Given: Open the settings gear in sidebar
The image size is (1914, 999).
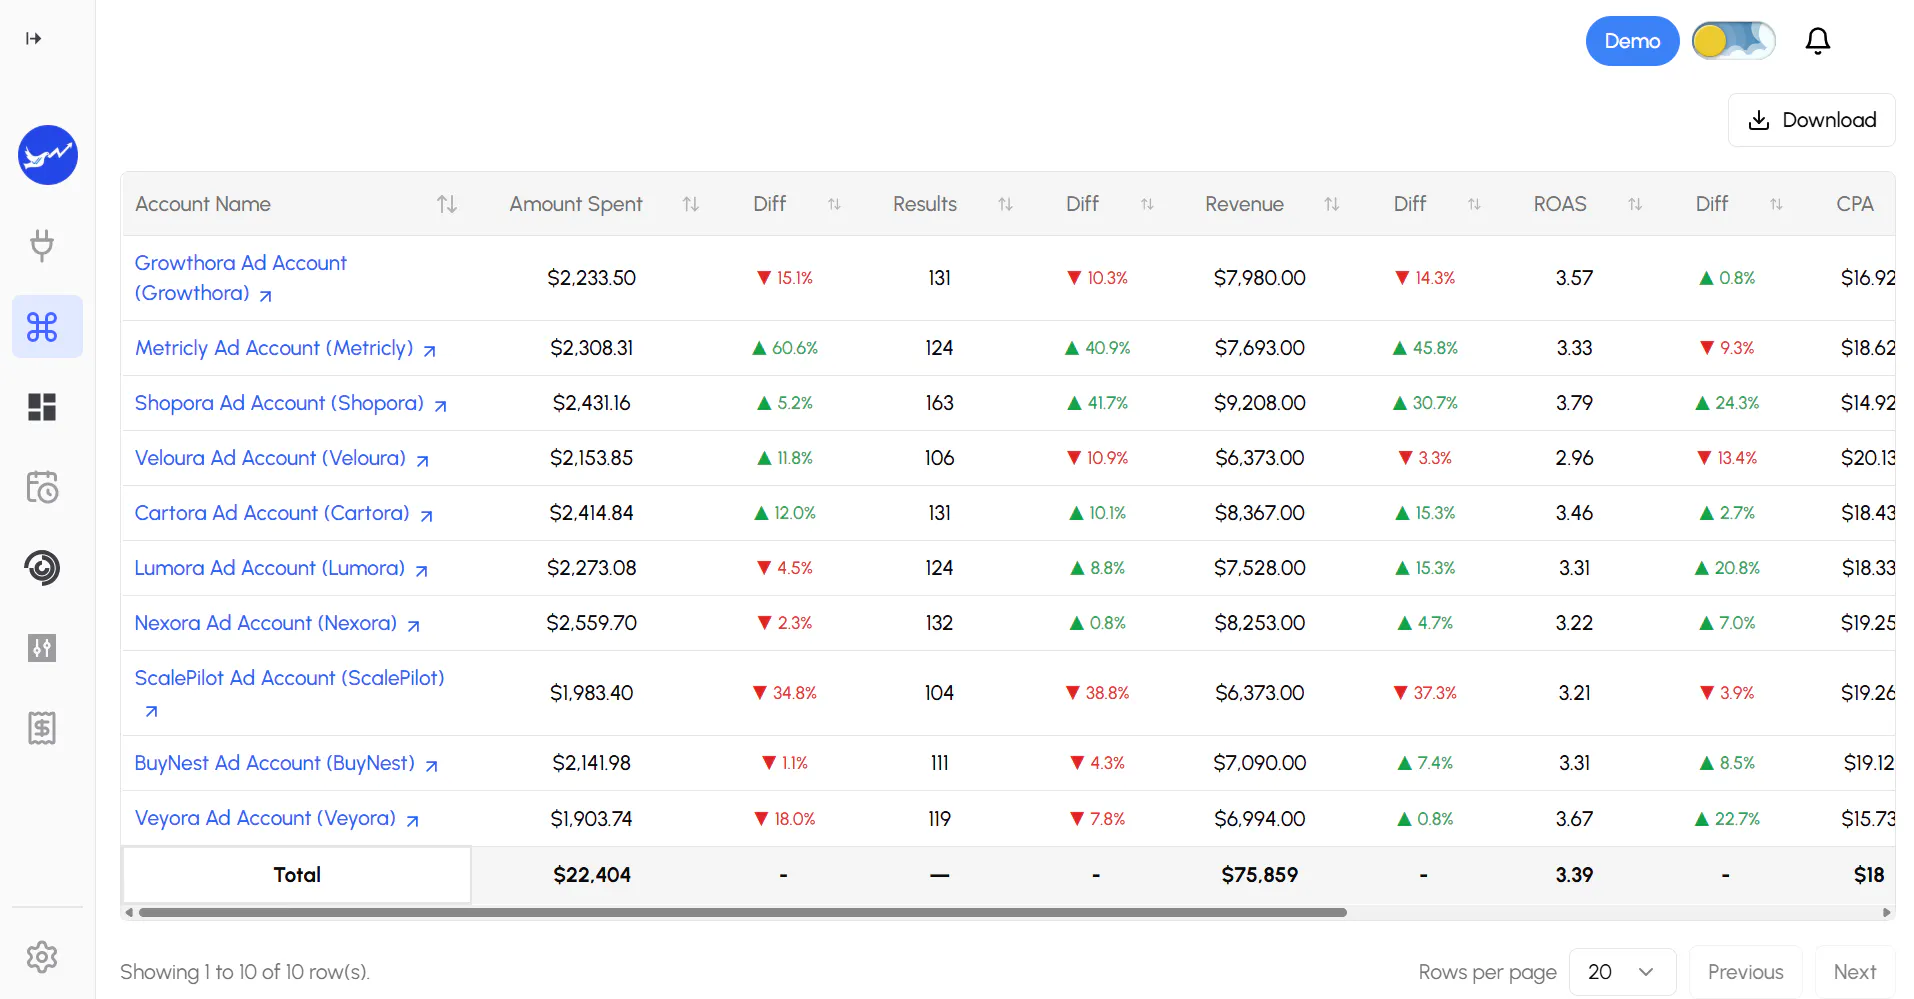Looking at the screenshot, I should (x=42, y=957).
